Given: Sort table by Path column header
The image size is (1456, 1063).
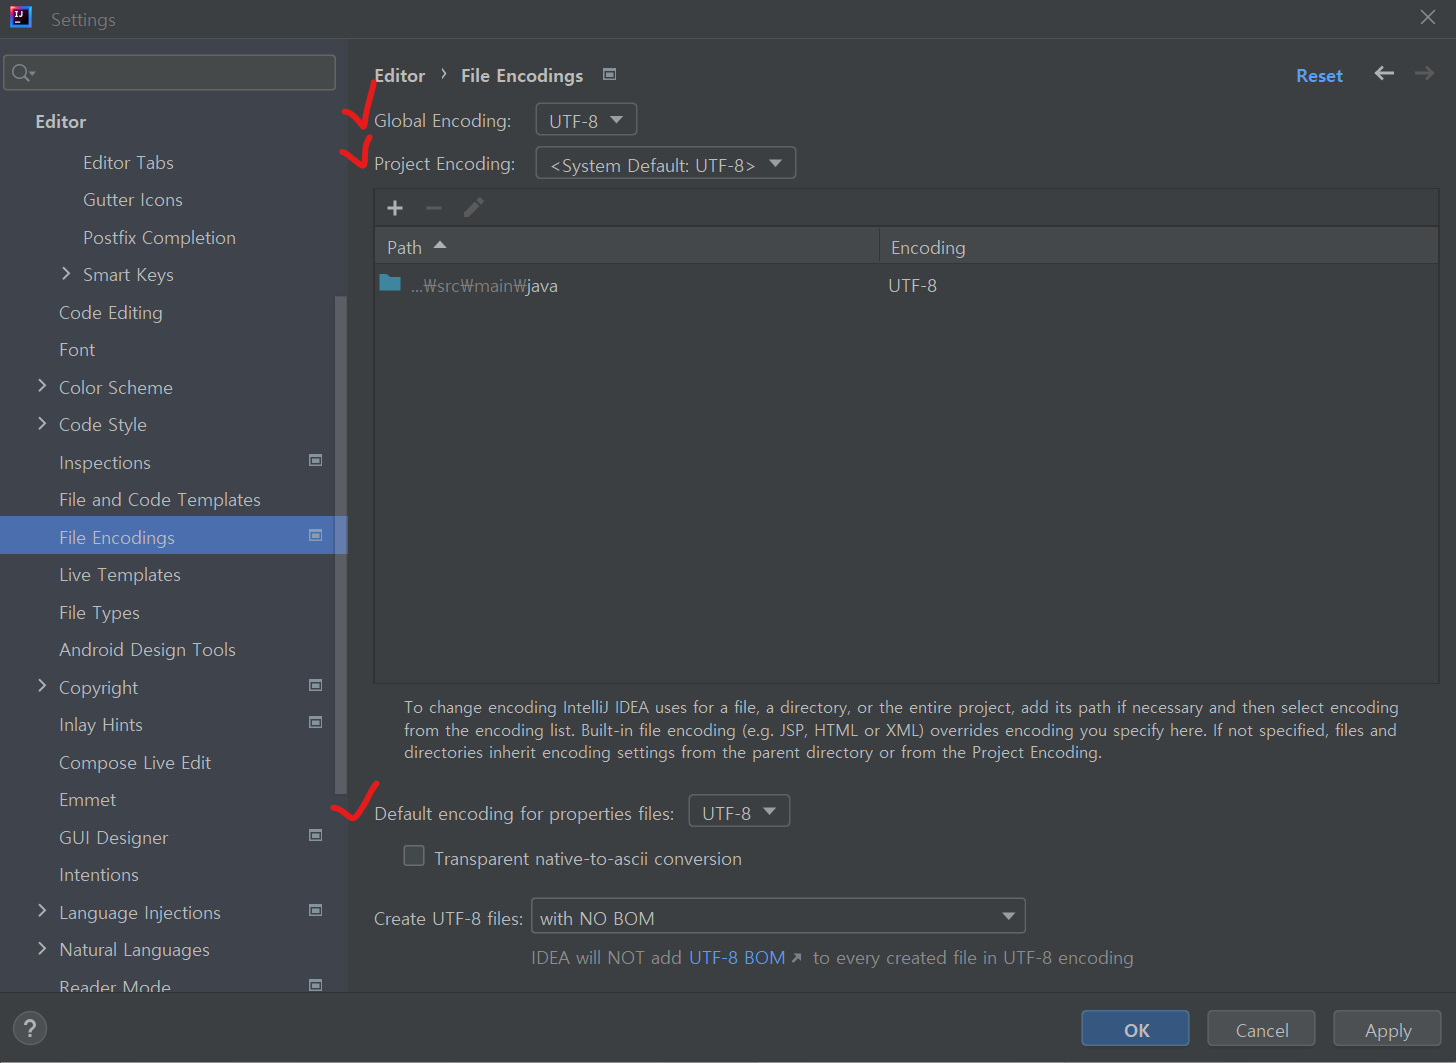Looking at the screenshot, I should coord(627,246).
